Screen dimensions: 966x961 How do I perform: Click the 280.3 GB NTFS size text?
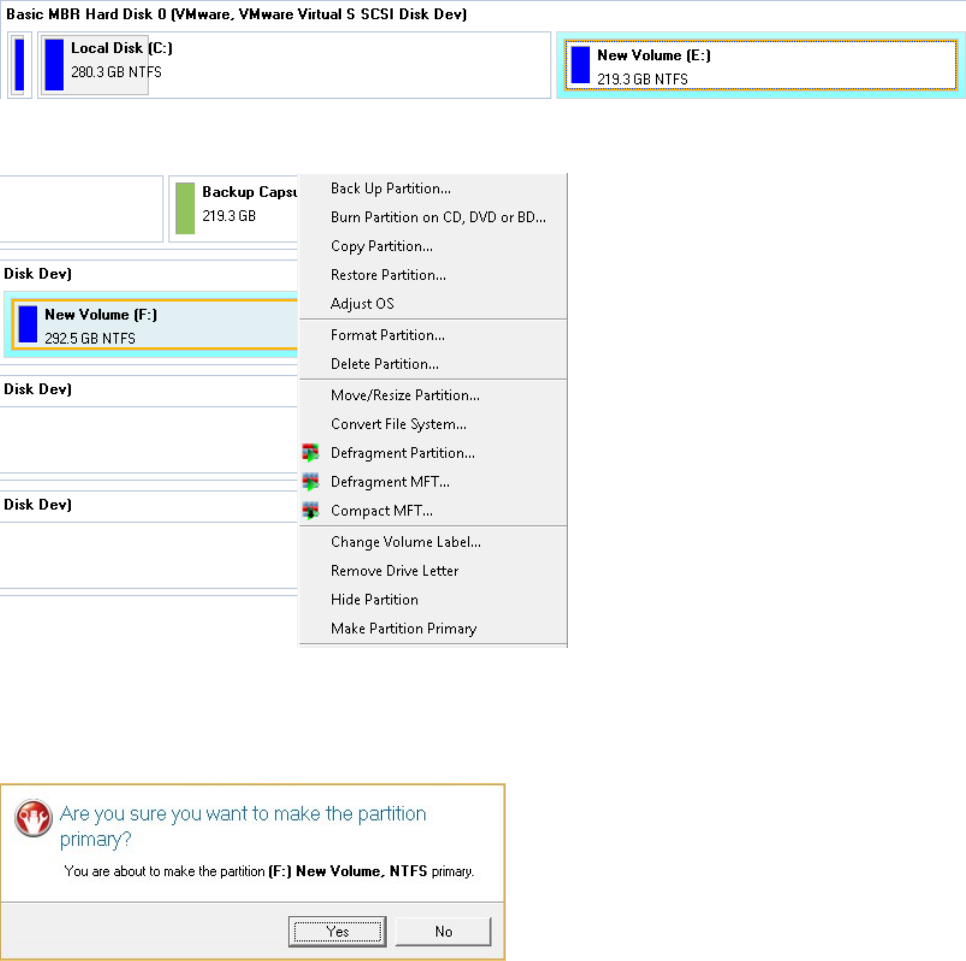(116, 72)
